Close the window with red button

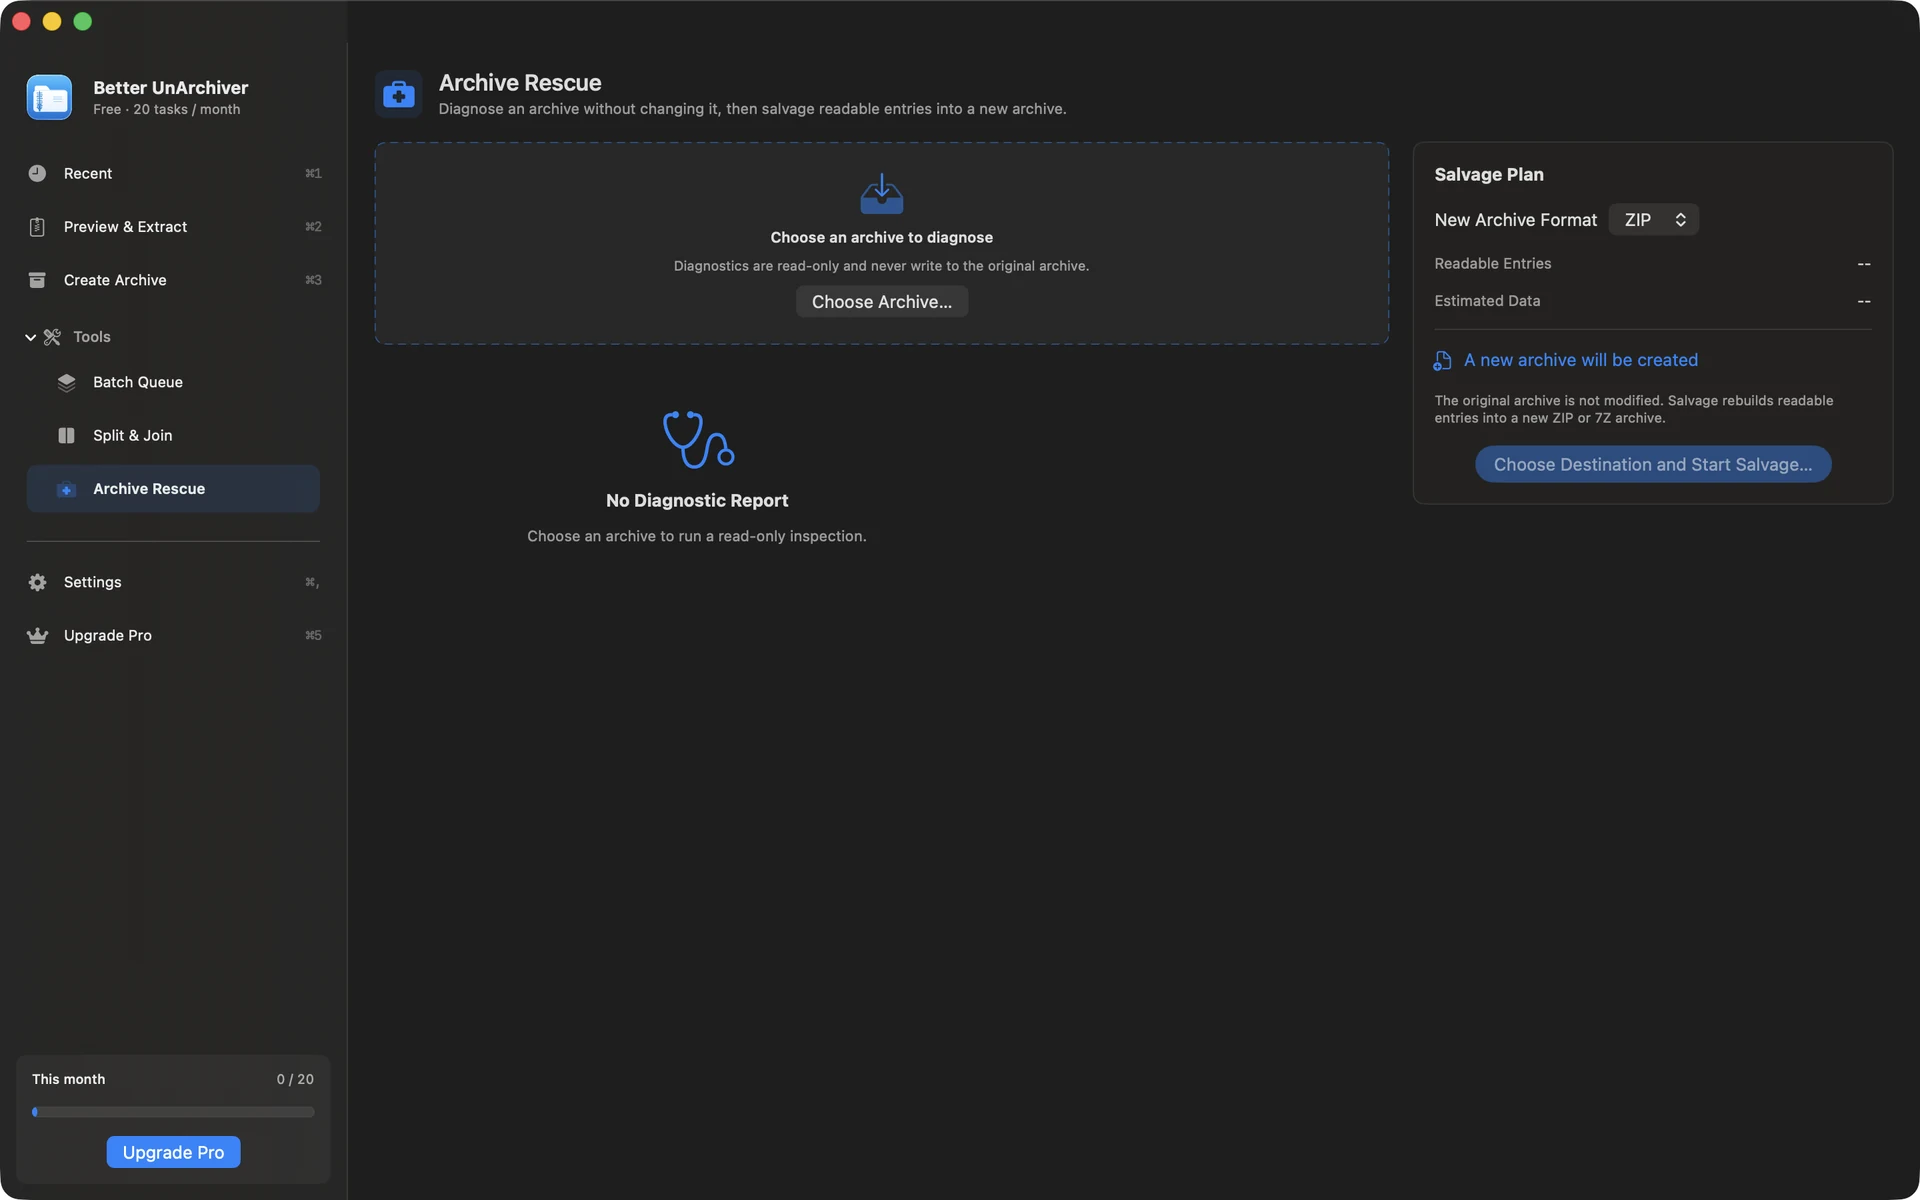click(21, 21)
